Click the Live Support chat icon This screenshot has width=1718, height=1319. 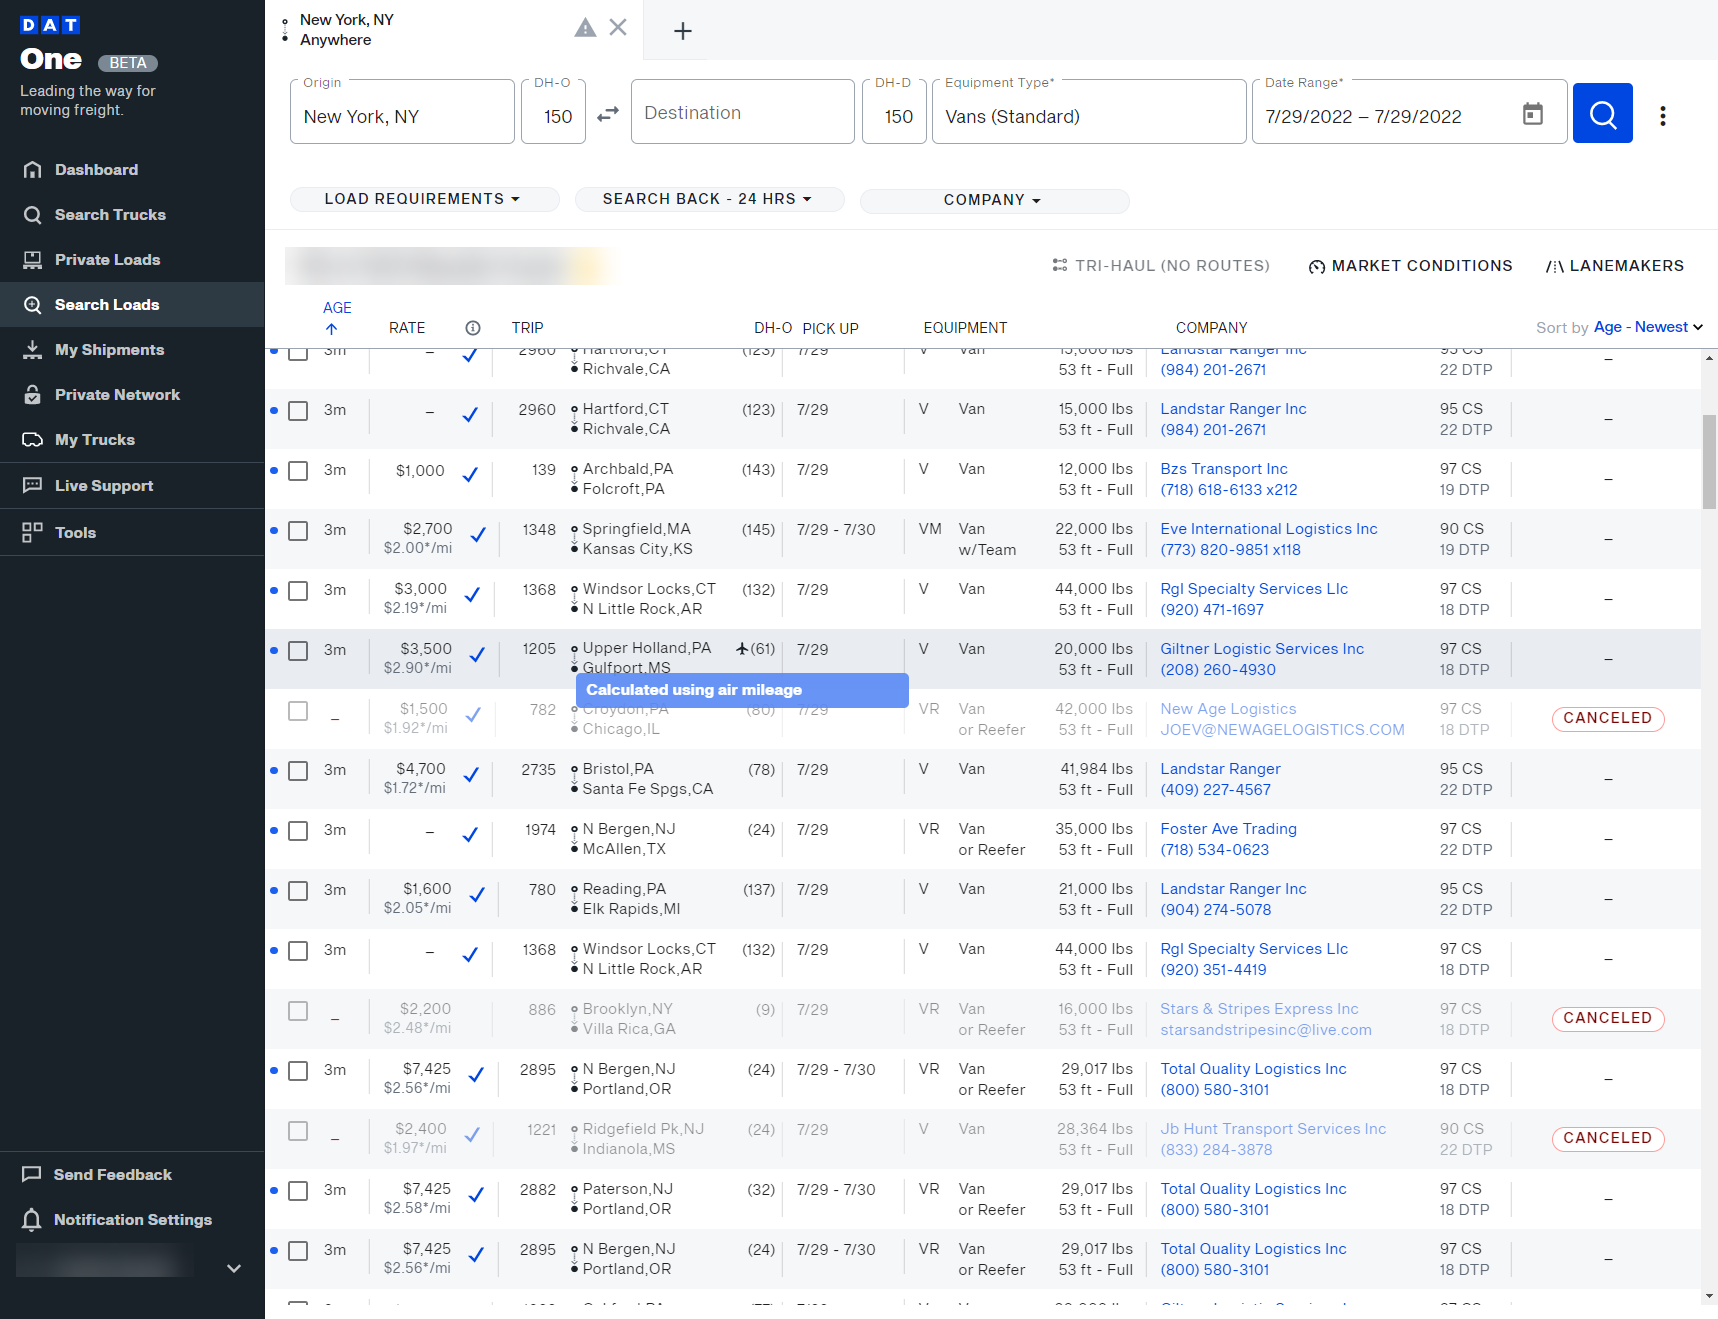pos(33,485)
